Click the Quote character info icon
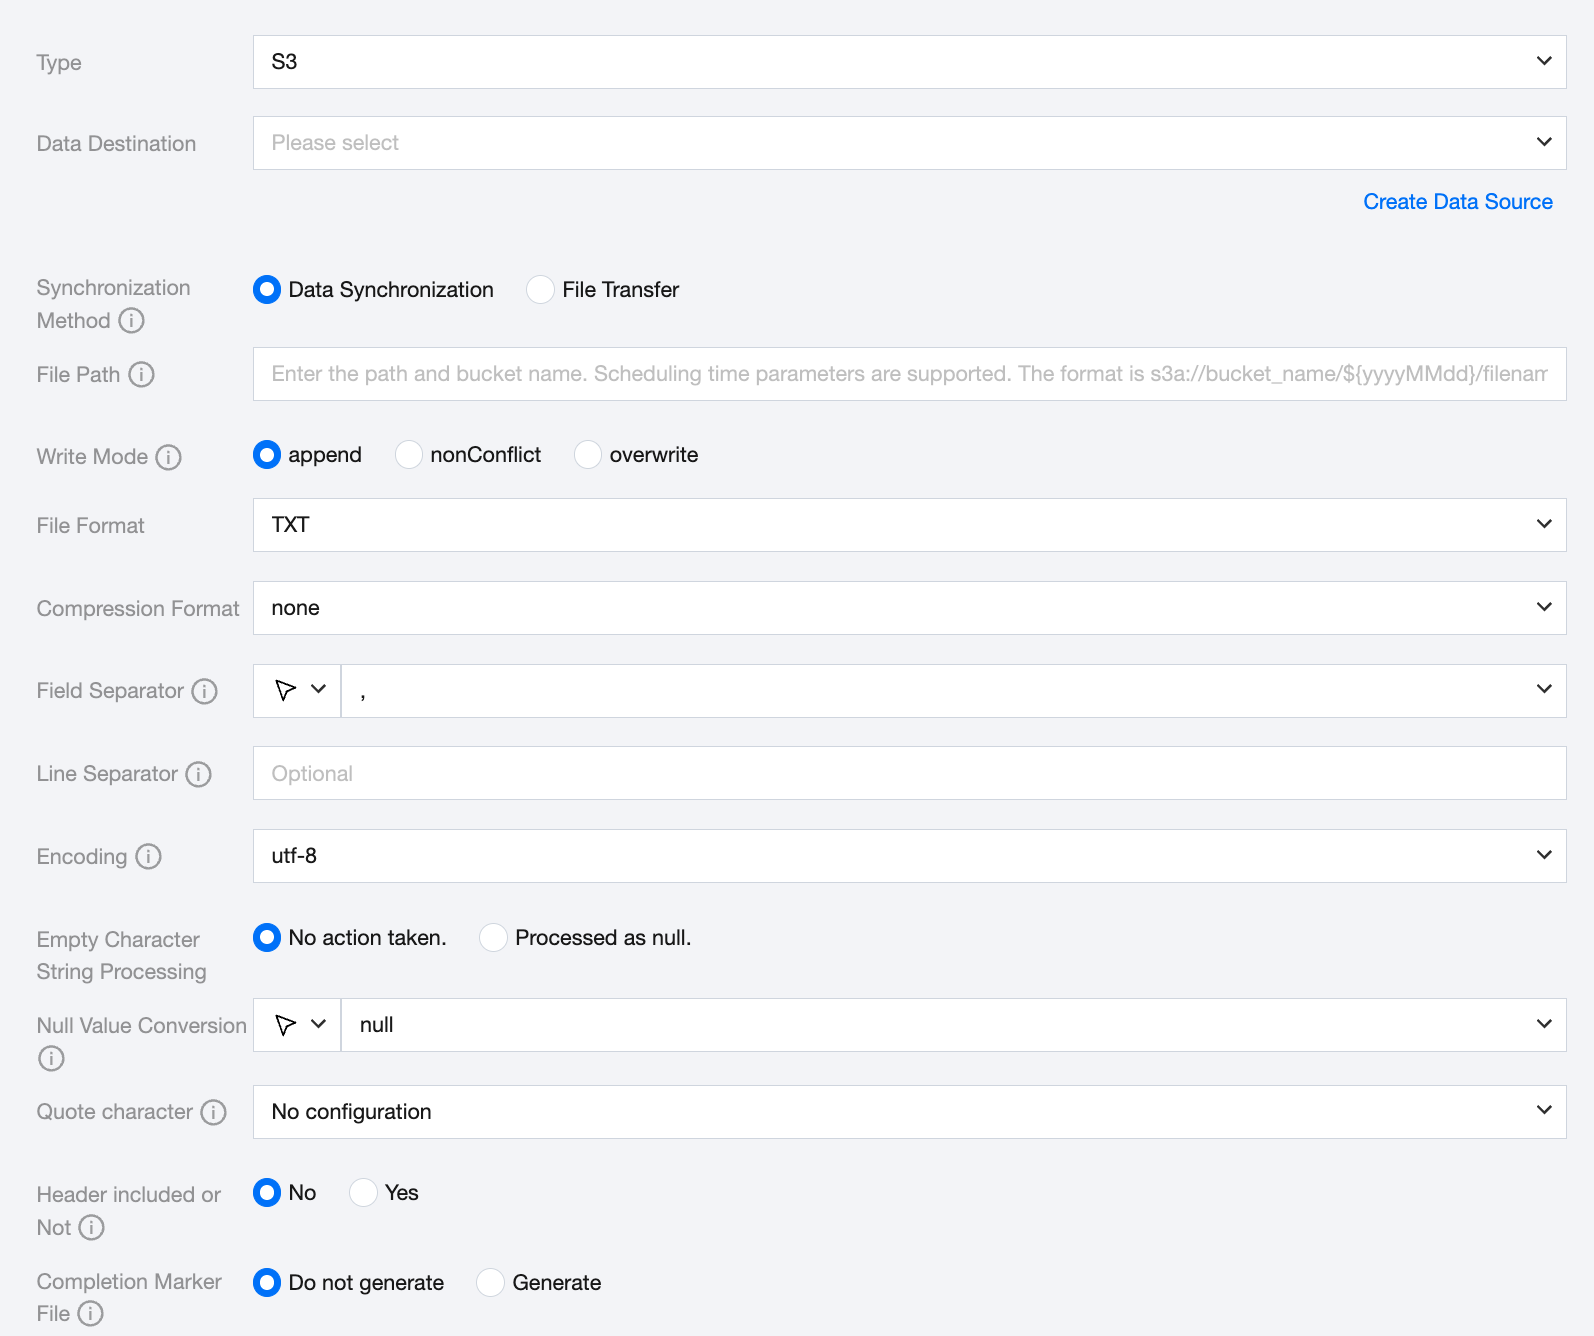 pyautogui.click(x=213, y=1112)
